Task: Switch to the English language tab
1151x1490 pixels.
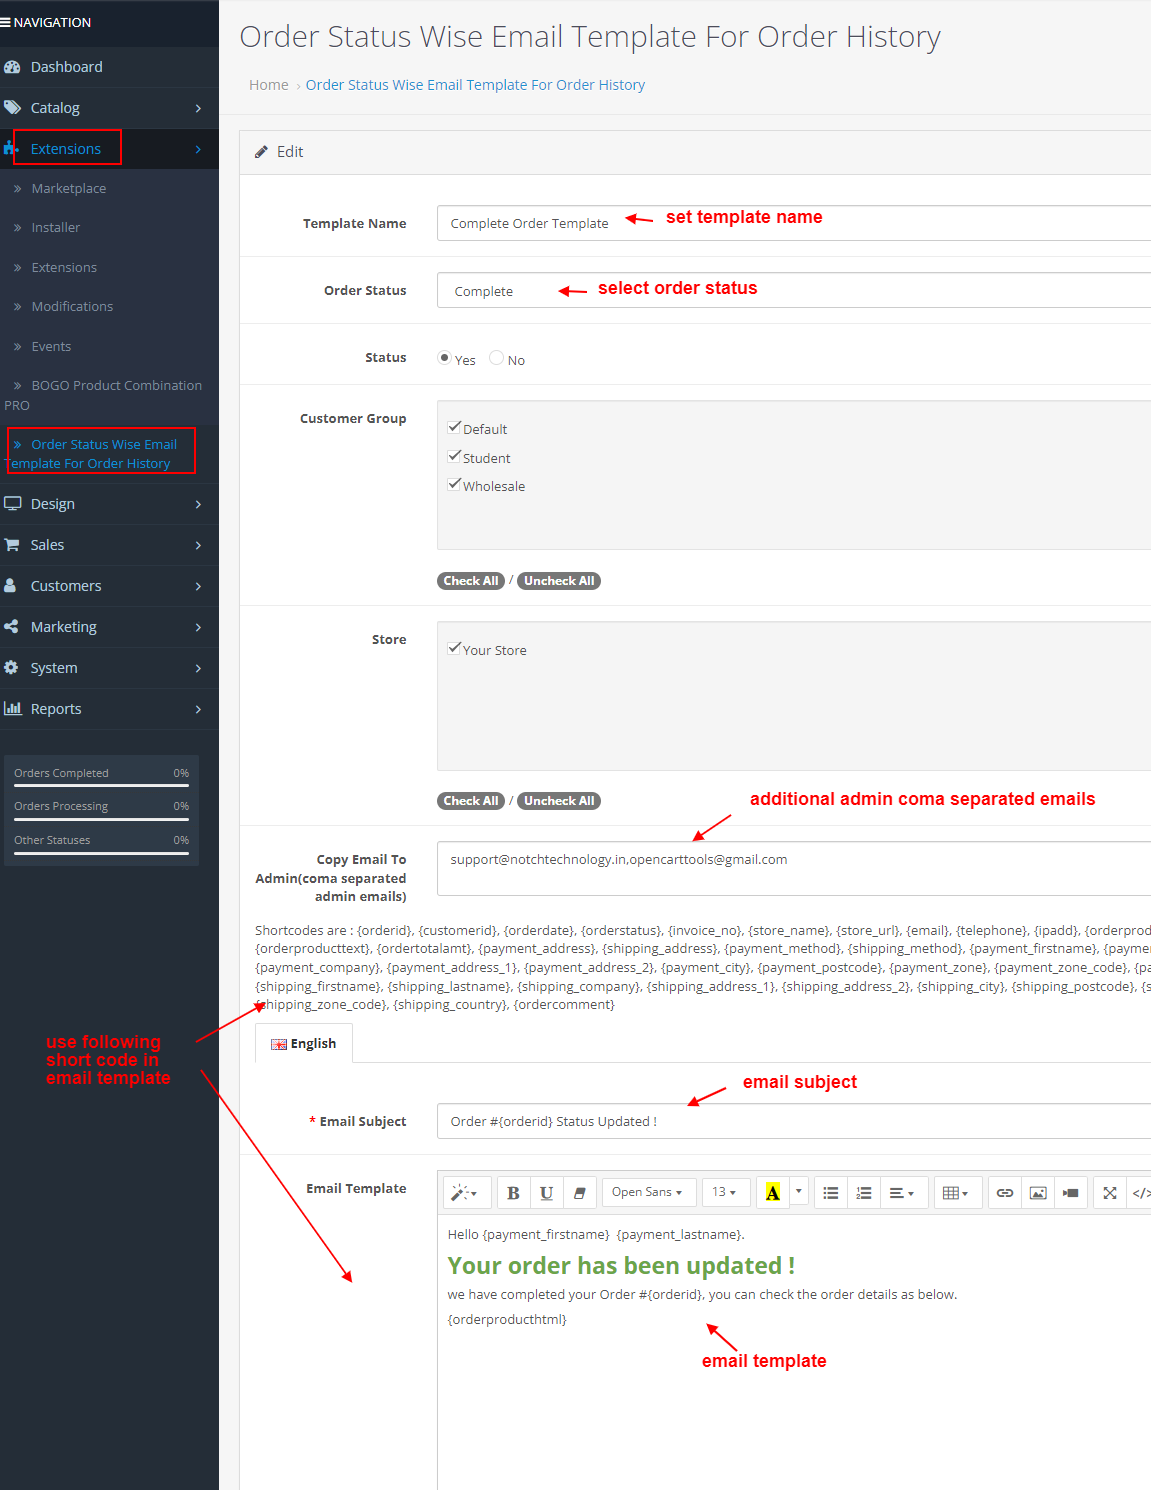Action: coord(303,1043)
